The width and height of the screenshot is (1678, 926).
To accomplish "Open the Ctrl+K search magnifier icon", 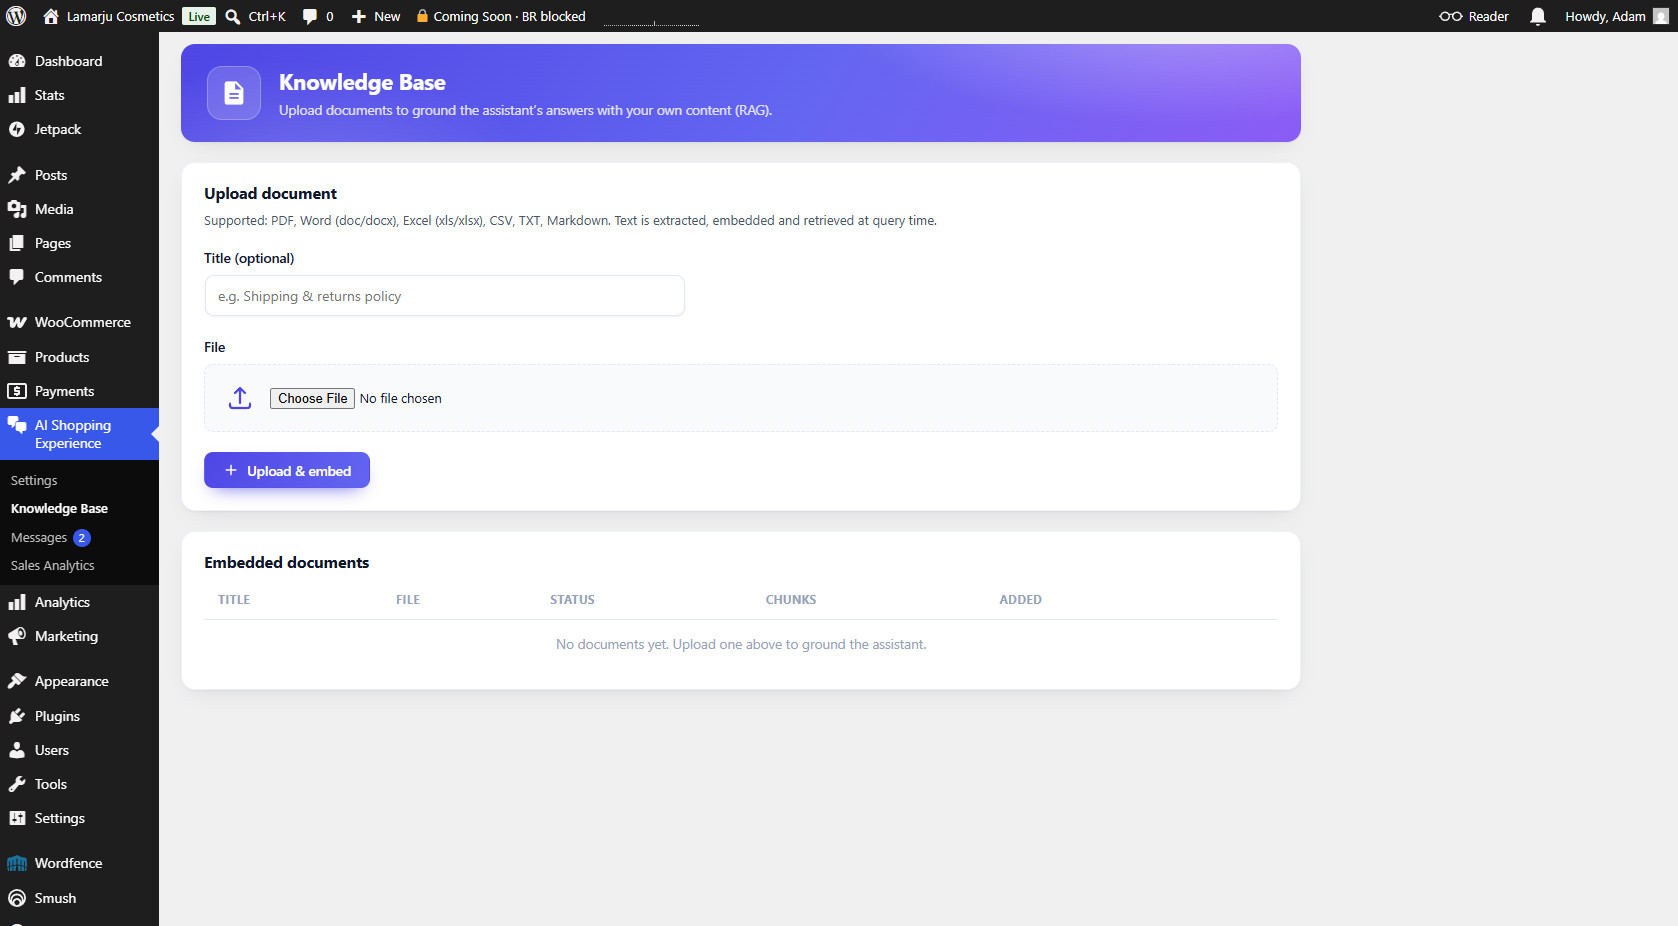I will pos(233,16).
